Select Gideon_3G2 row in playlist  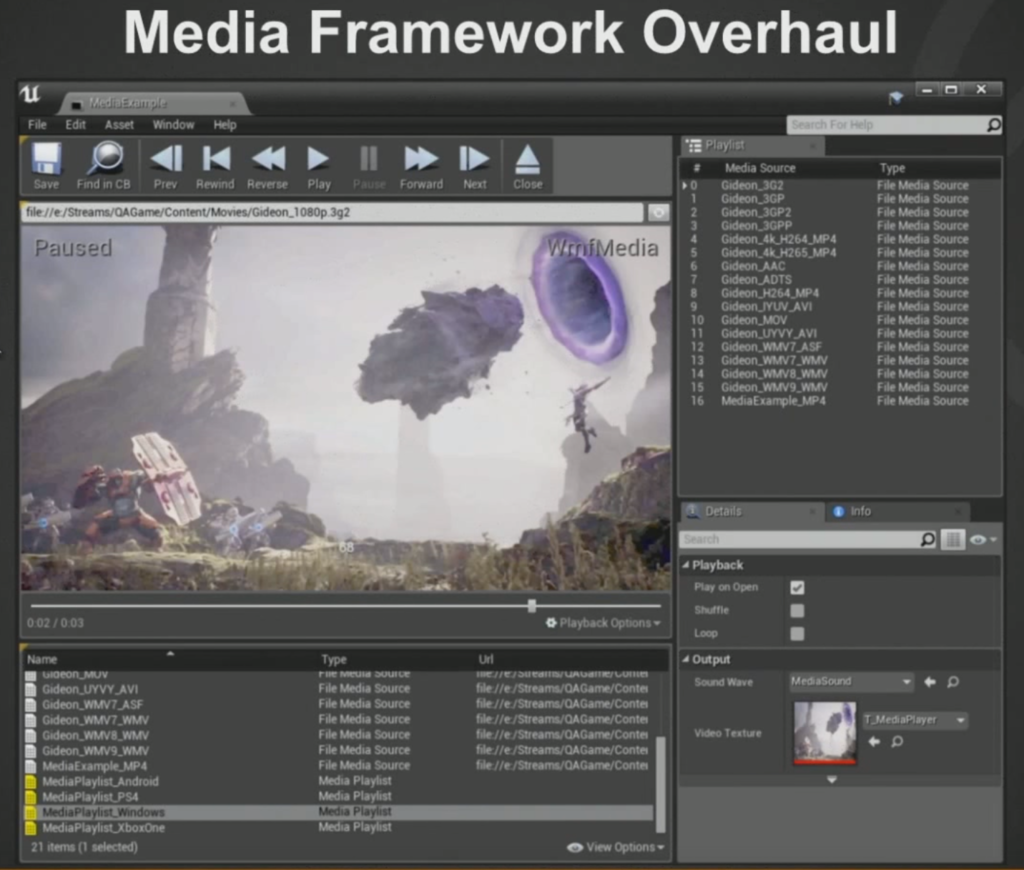pyautogui.click(x=840, y=185)
